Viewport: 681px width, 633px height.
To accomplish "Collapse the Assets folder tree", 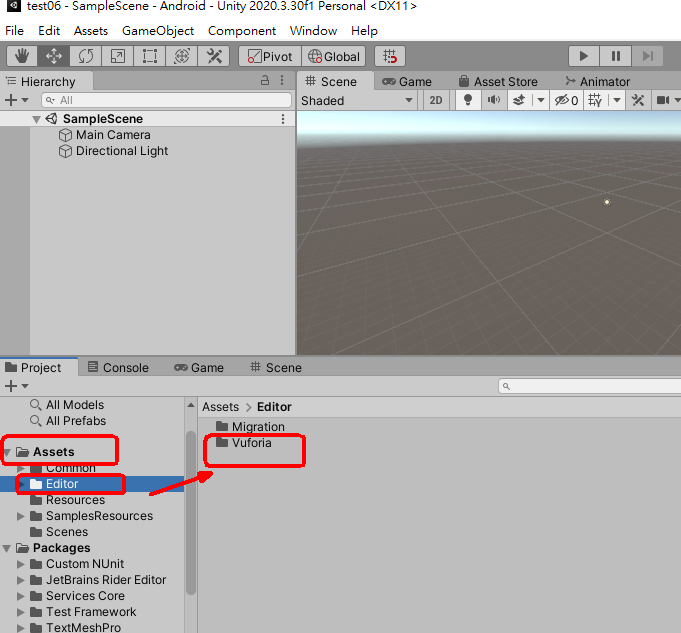I will click(x=7, y=452).
